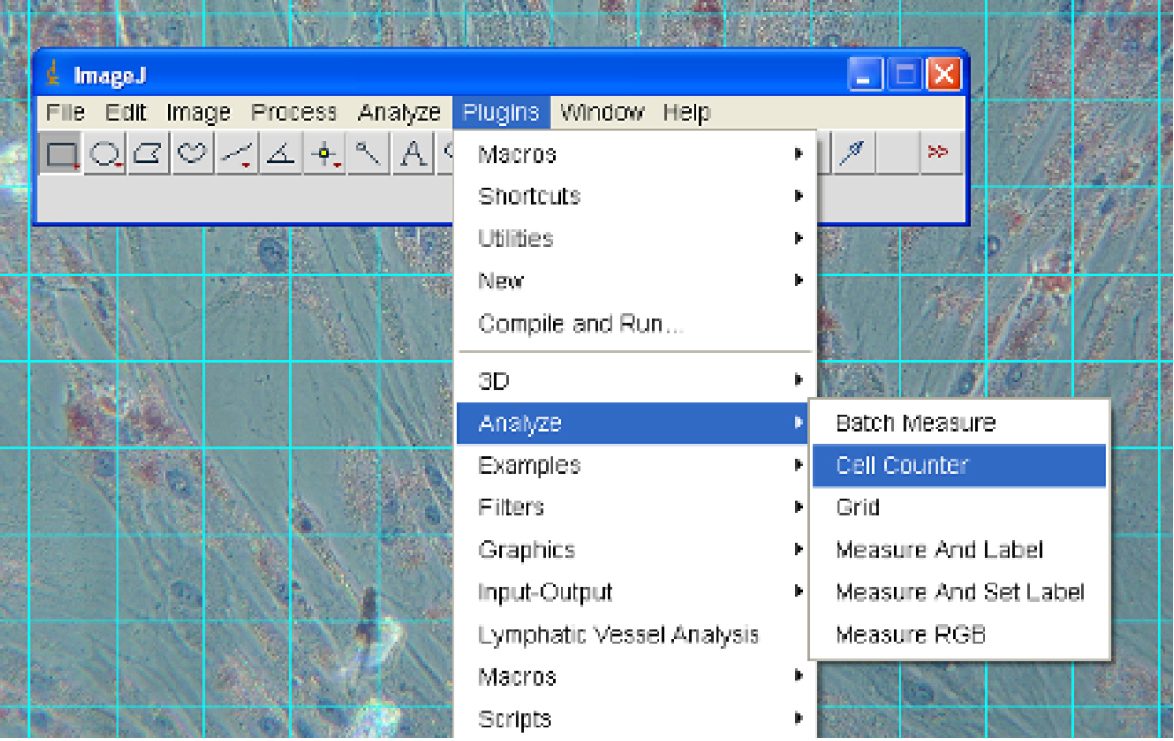This screenshot has height=741, width=1174.
Task: Launch the Cell Counter plugin
Action: [x=959, y=465]
